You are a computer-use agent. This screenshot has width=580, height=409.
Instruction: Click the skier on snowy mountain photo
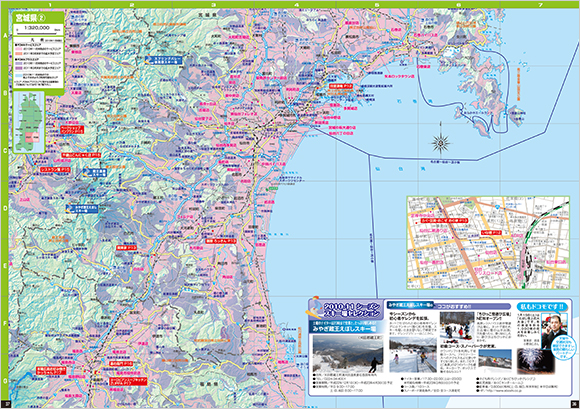pos(348,354)
